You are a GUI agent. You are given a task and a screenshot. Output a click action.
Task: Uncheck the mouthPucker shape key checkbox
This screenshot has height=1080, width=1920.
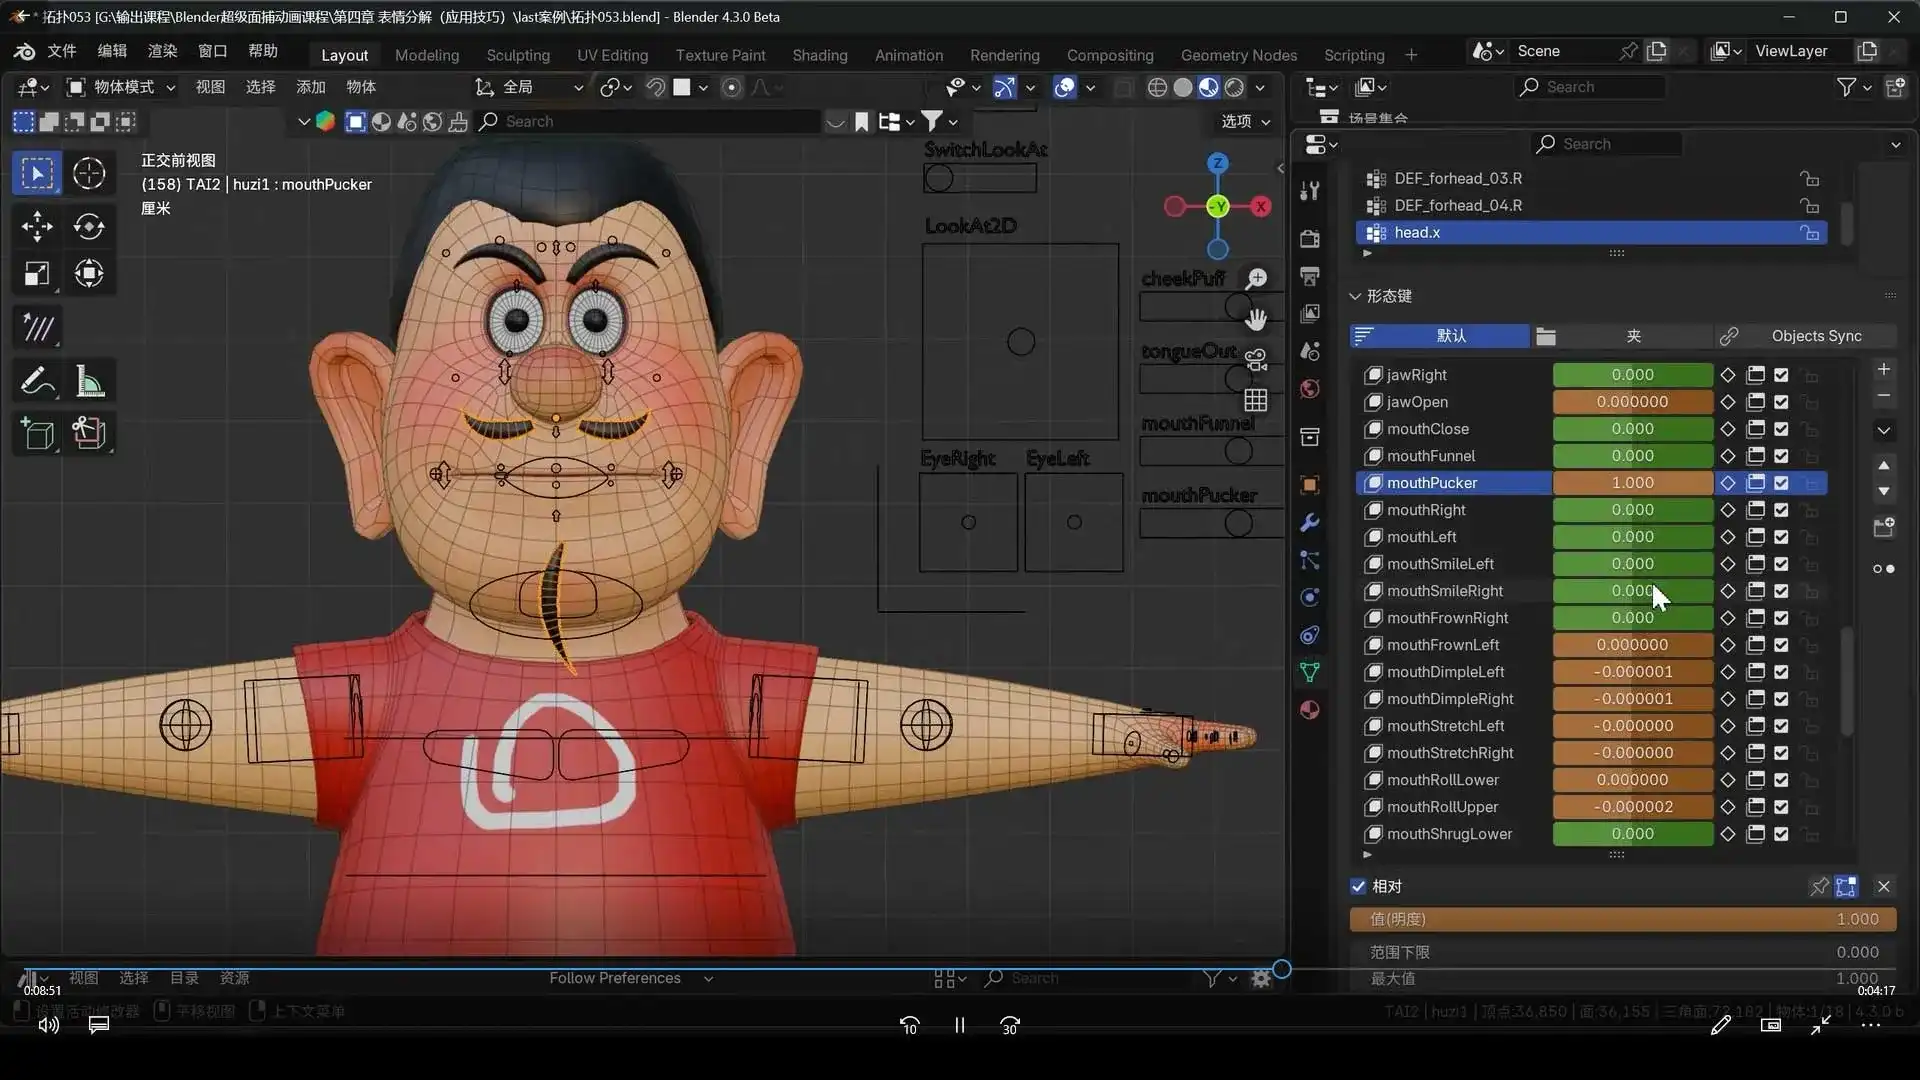(1781, 483)
